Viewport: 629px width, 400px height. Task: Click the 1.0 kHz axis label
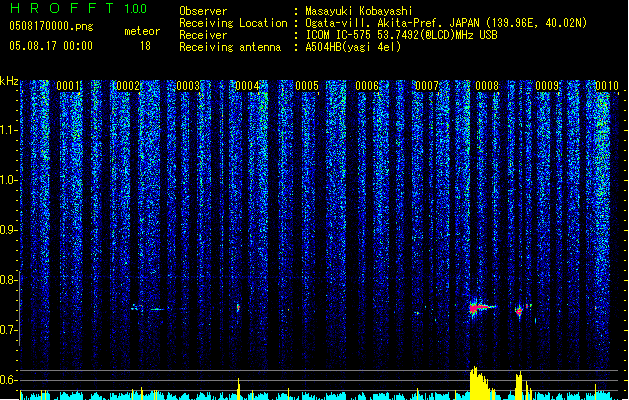tap(9, 180)
